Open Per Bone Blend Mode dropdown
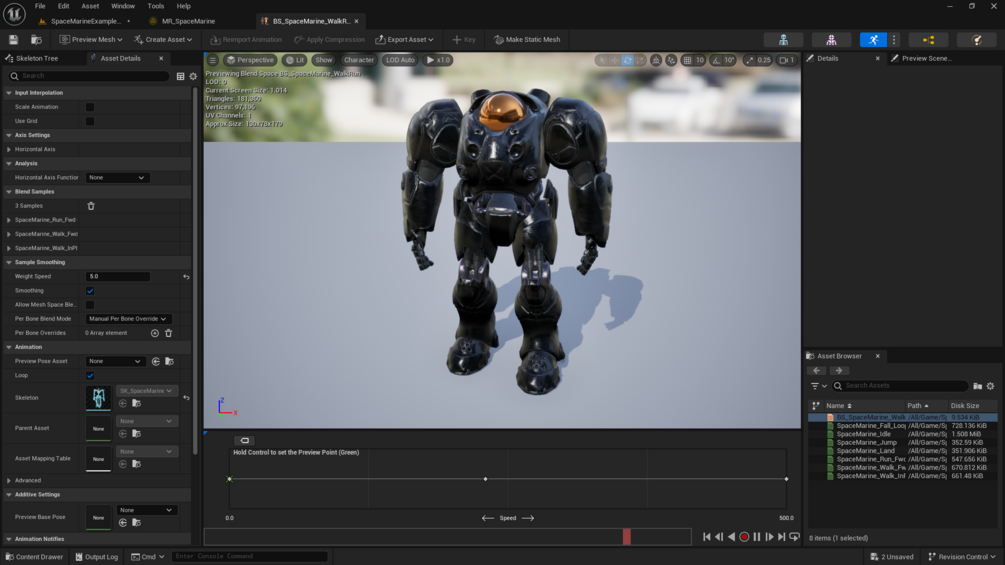 [x=128, y=319]
